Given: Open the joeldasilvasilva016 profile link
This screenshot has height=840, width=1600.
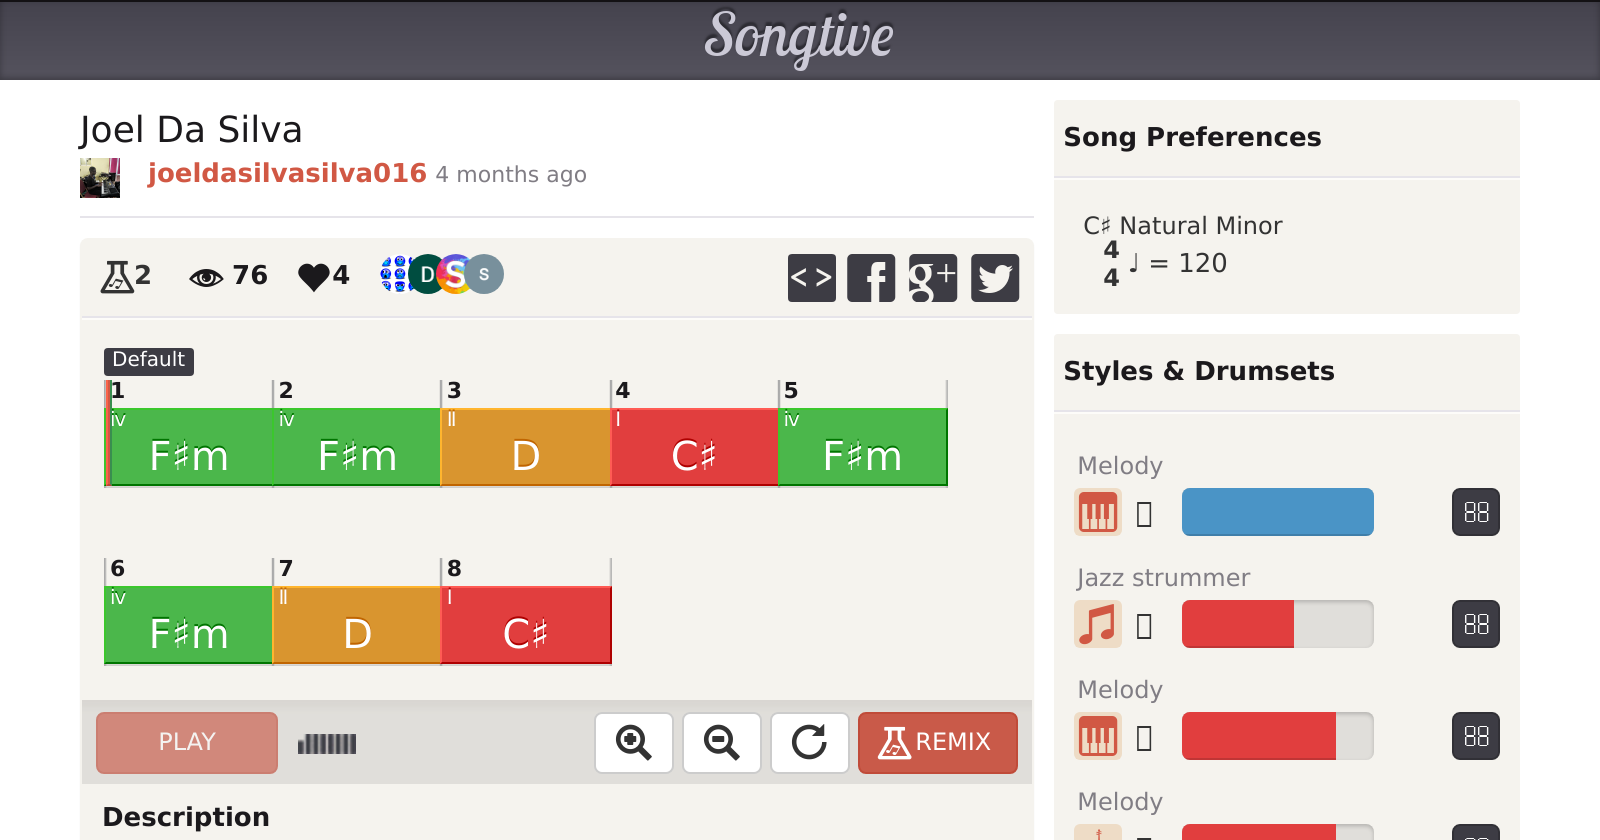Looking at the screenshot, I should tap(287, 174).
